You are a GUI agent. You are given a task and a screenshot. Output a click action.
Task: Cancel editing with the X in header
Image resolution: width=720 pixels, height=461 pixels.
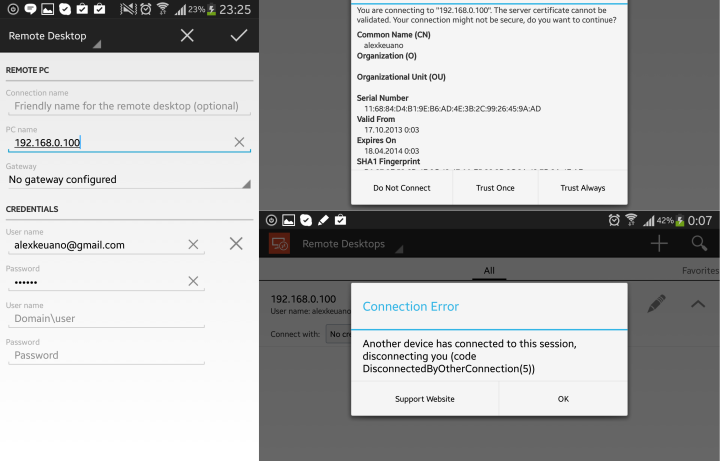click(x=187, y=35)
